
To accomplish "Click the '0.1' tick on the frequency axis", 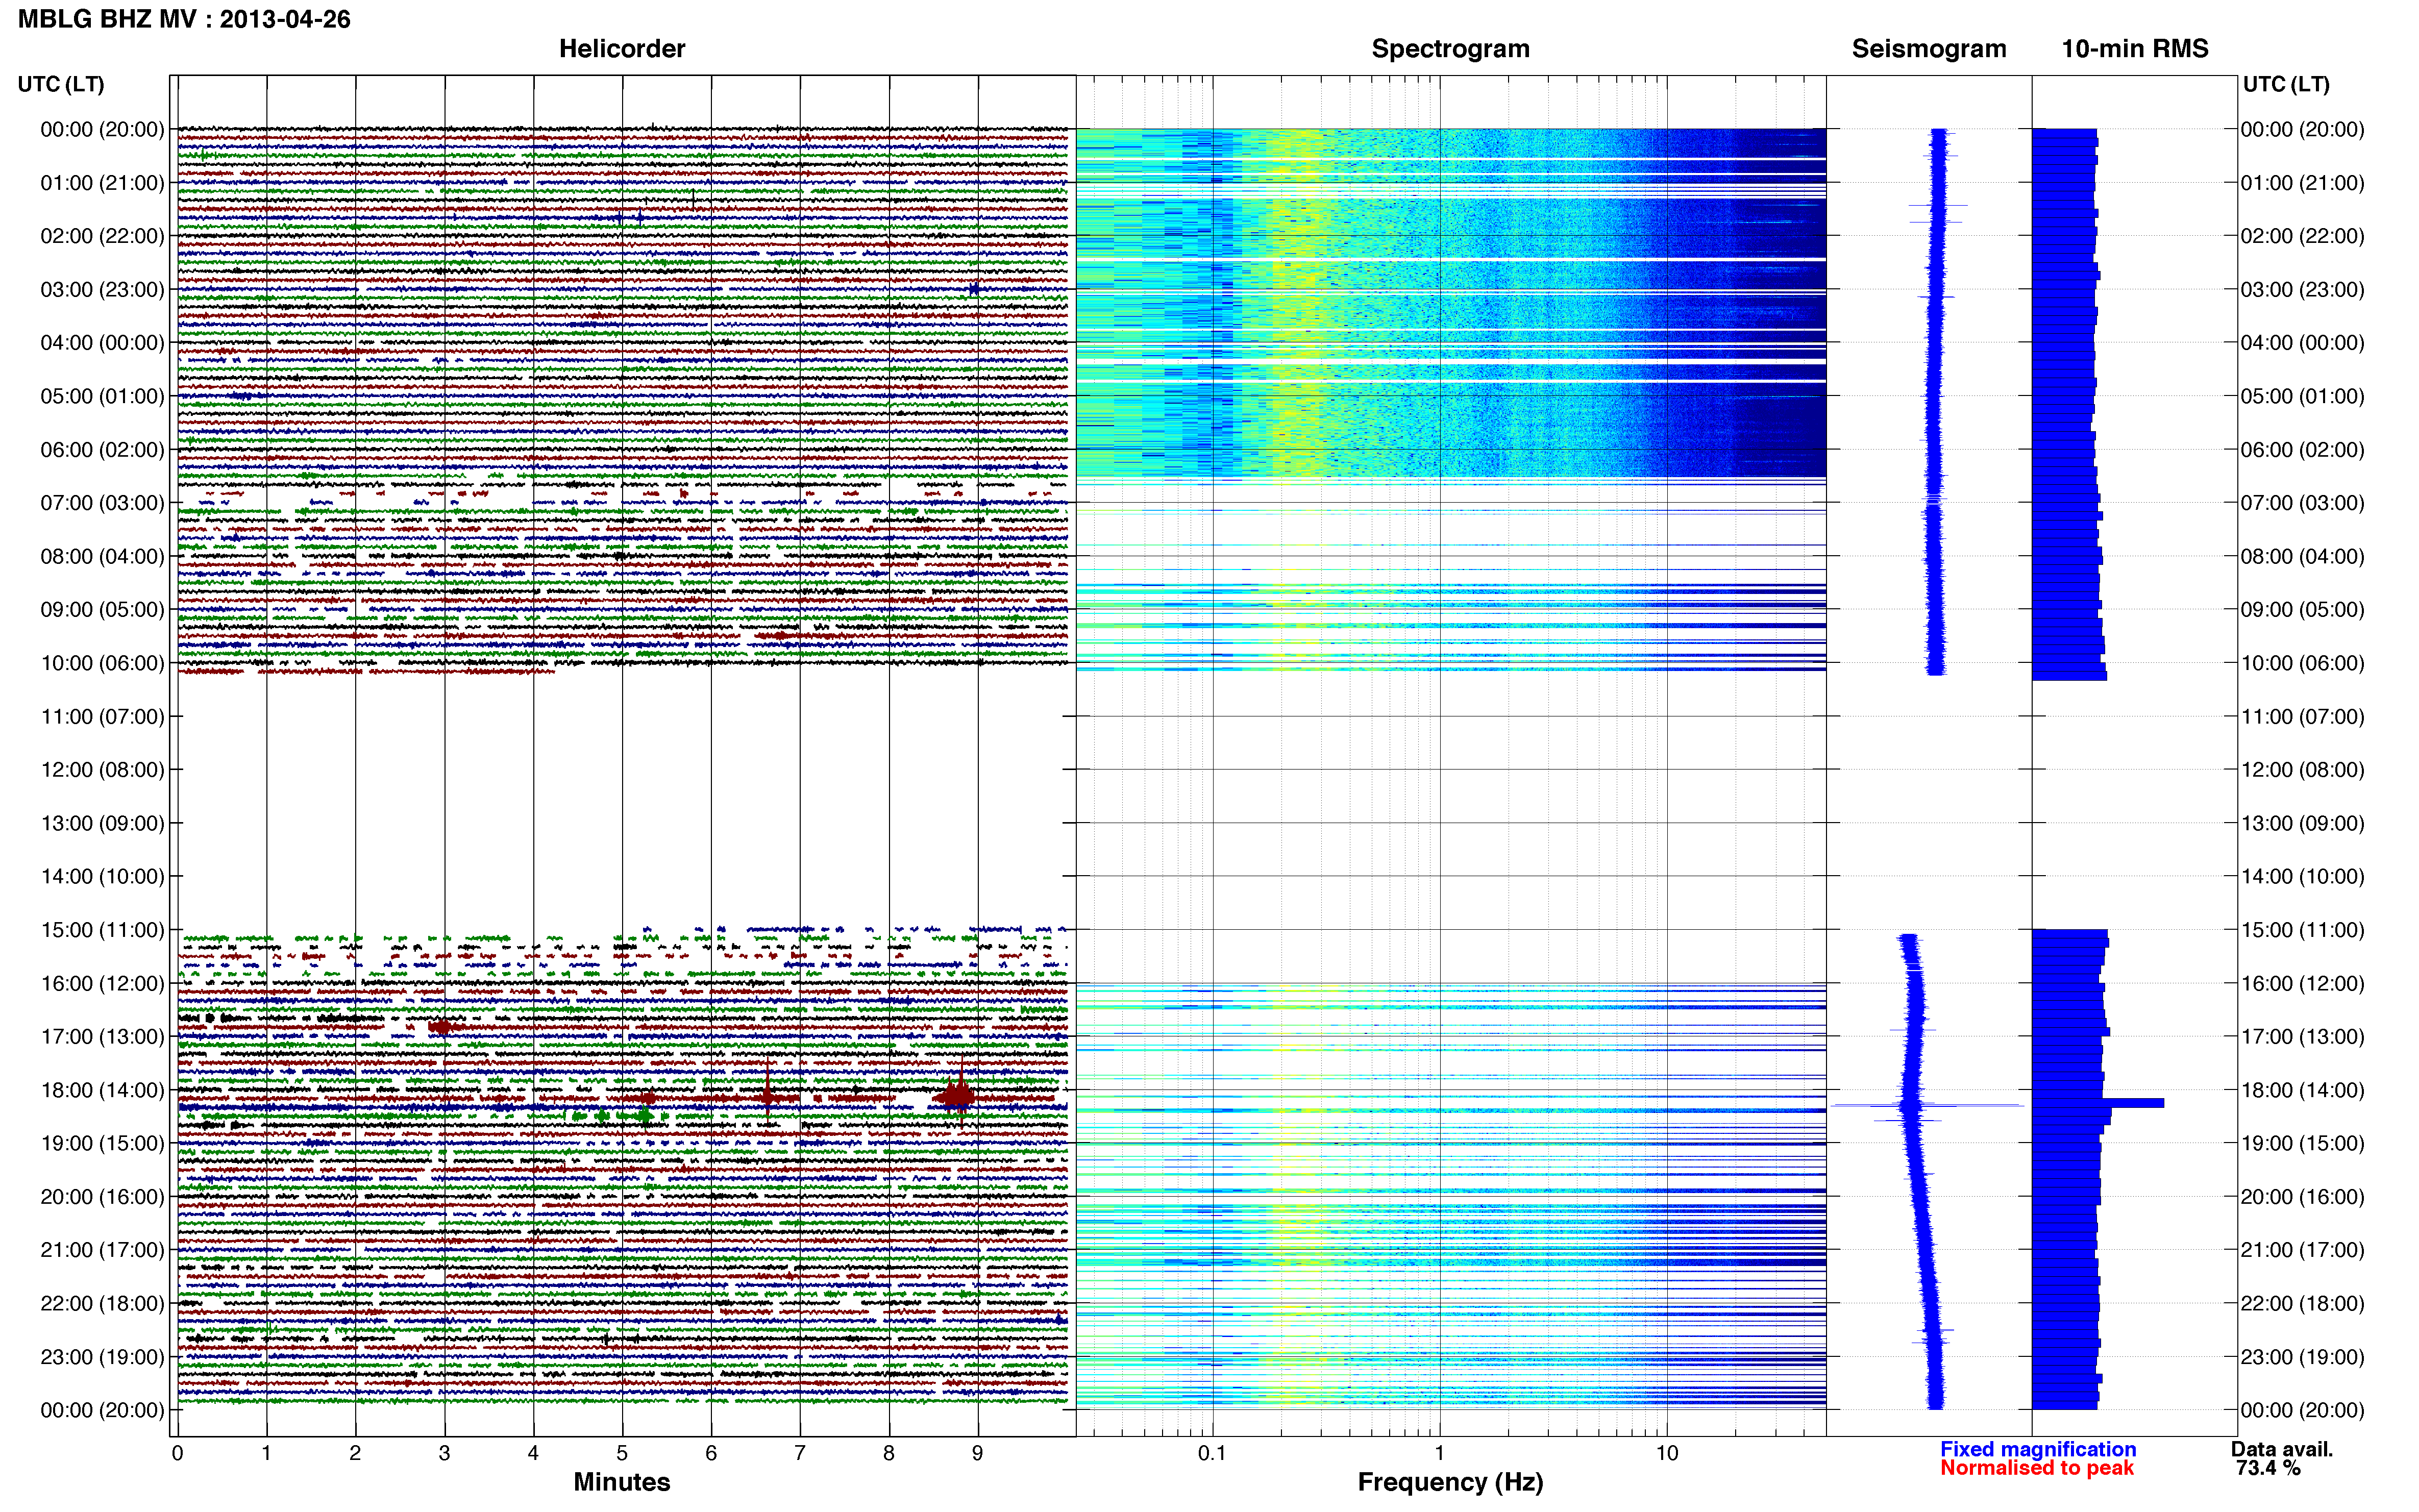I will point(1212,1453).
